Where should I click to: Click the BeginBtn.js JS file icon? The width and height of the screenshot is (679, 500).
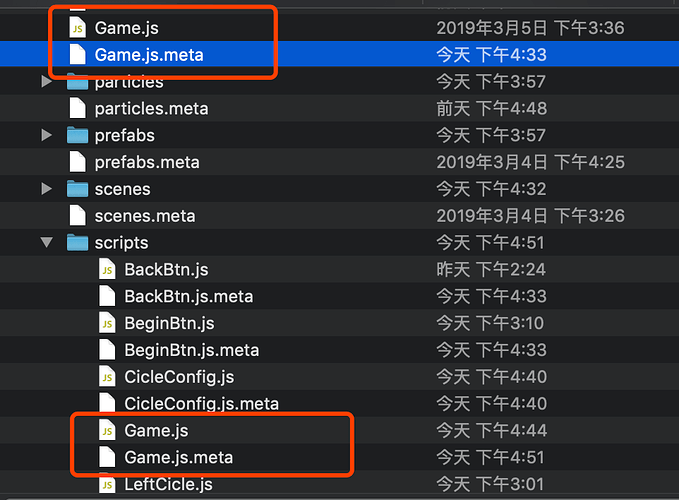[x=107, y=323]
